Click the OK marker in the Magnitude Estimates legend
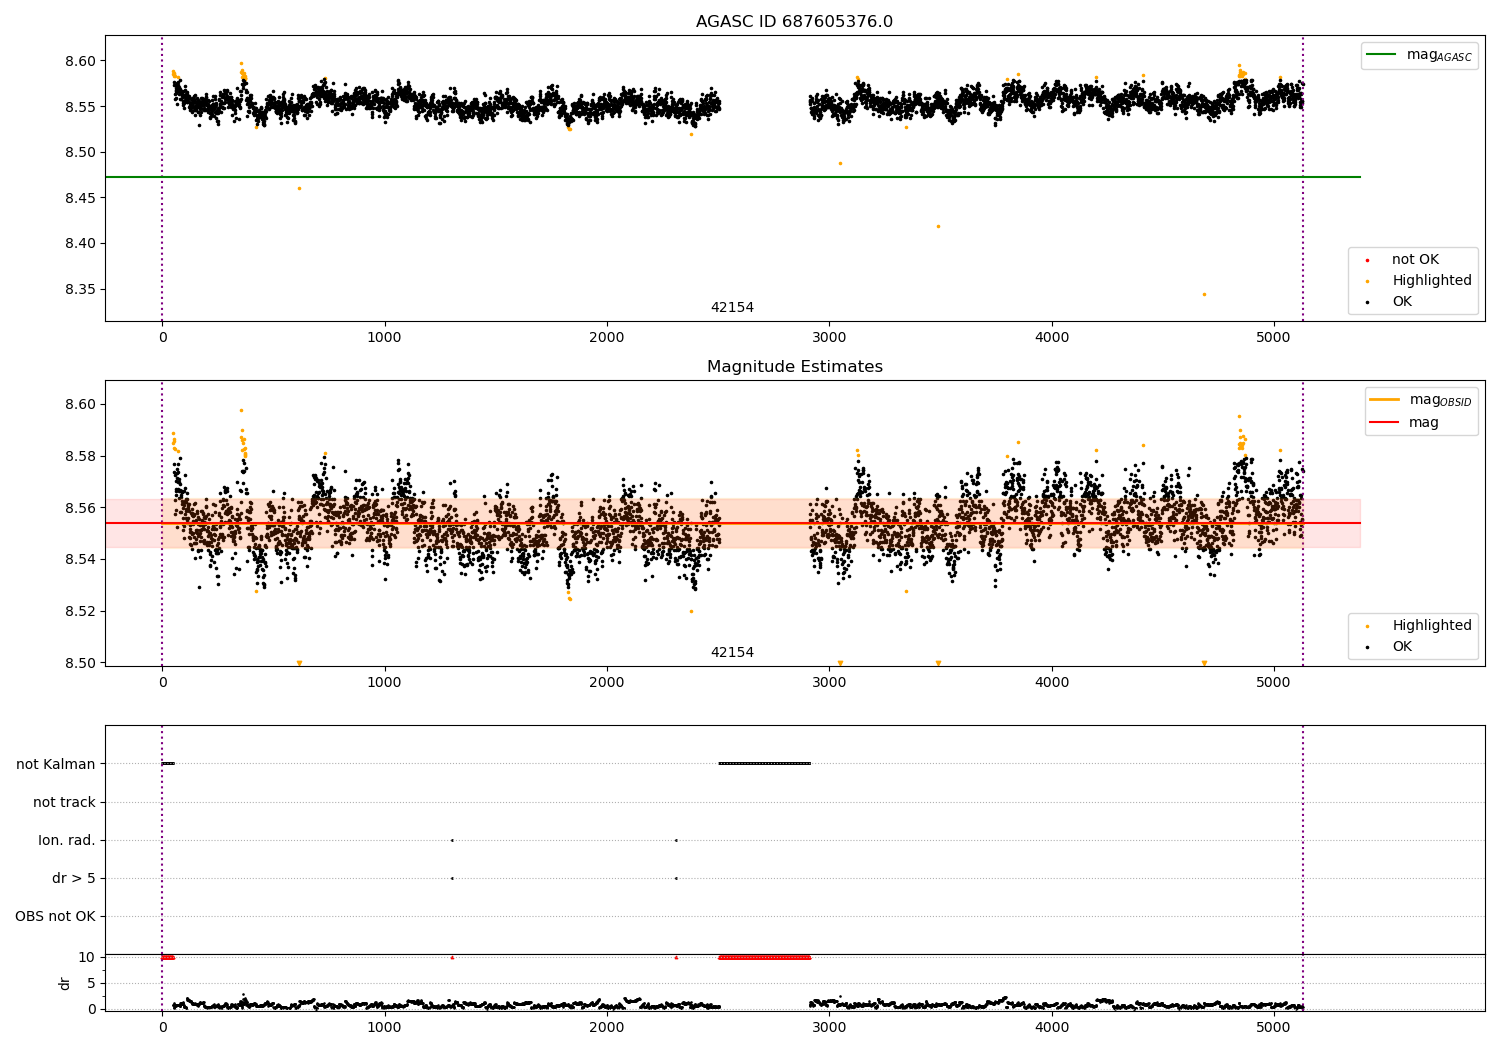Image resolution: width=1500 pixels, height=1050 pixels. [x=1367, y=648]
